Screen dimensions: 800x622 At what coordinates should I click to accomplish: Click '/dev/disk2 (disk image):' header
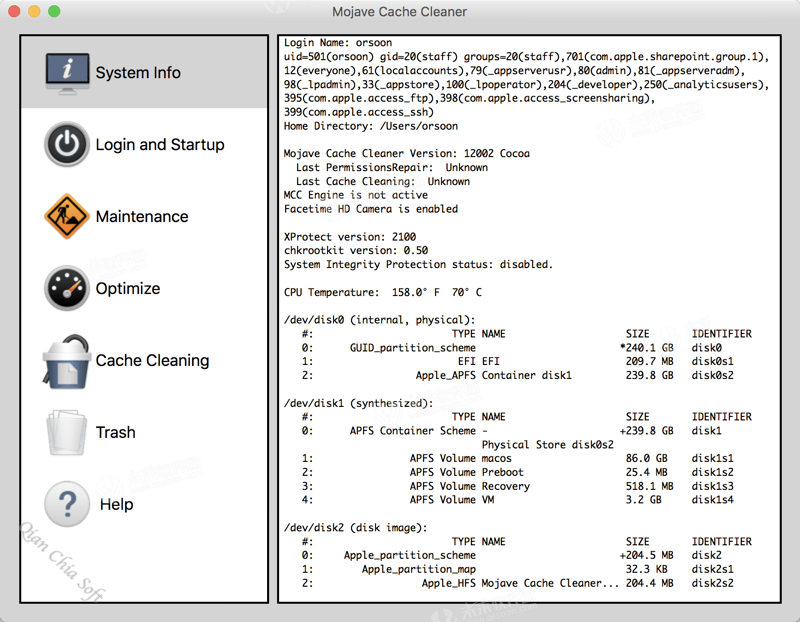[356, 528]
